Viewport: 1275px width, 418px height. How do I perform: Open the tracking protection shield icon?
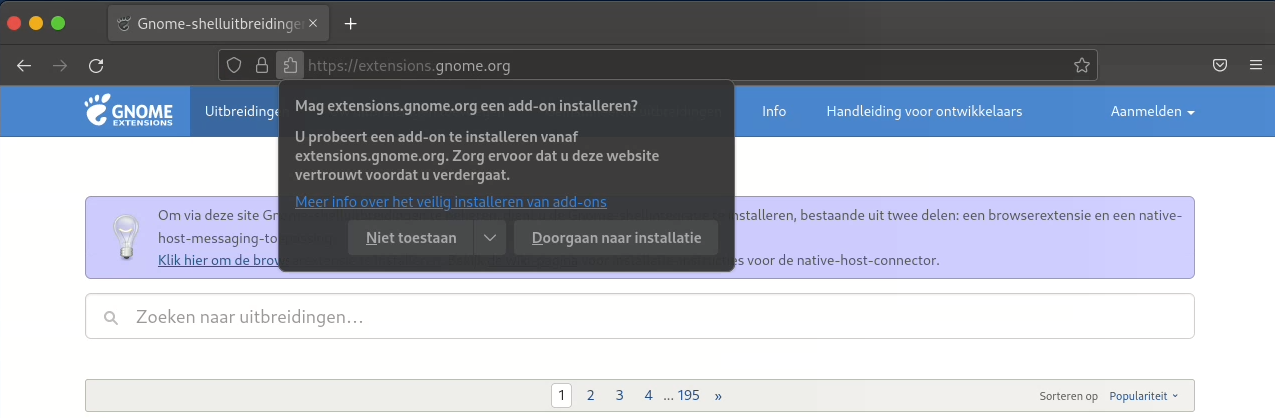234,66
